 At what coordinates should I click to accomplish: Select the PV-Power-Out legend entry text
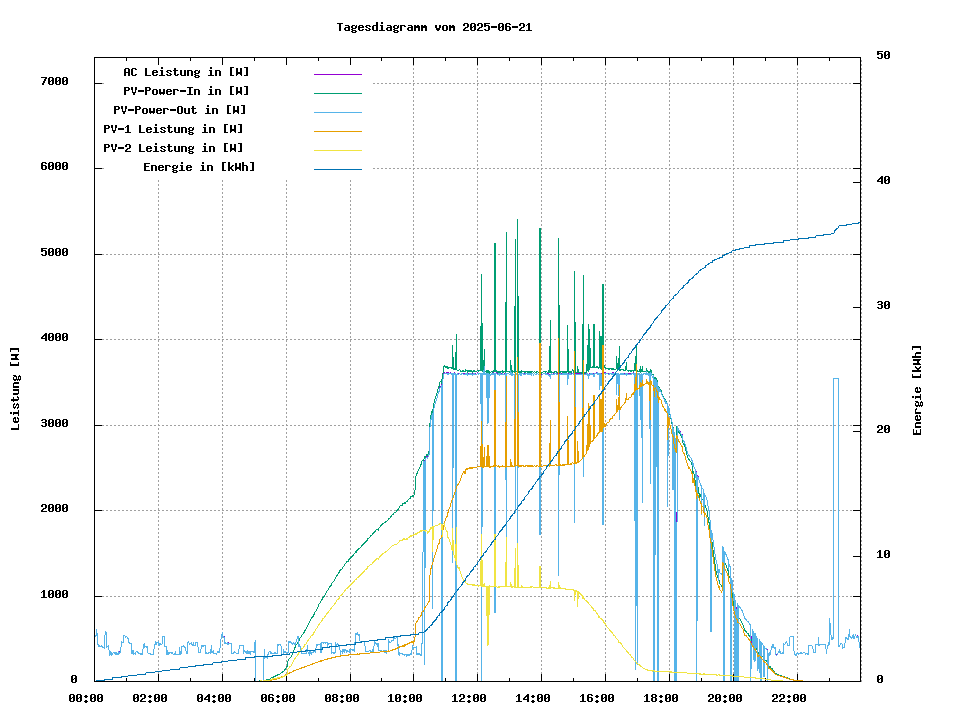point(180,110)
